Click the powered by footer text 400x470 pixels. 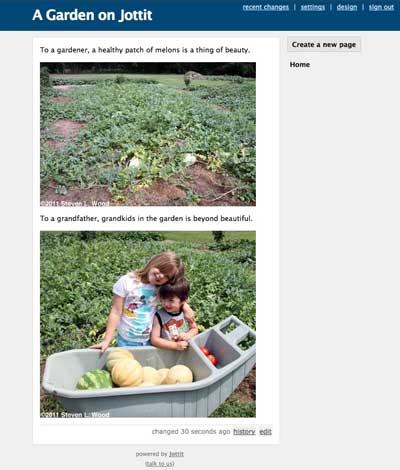pos(151,454)
